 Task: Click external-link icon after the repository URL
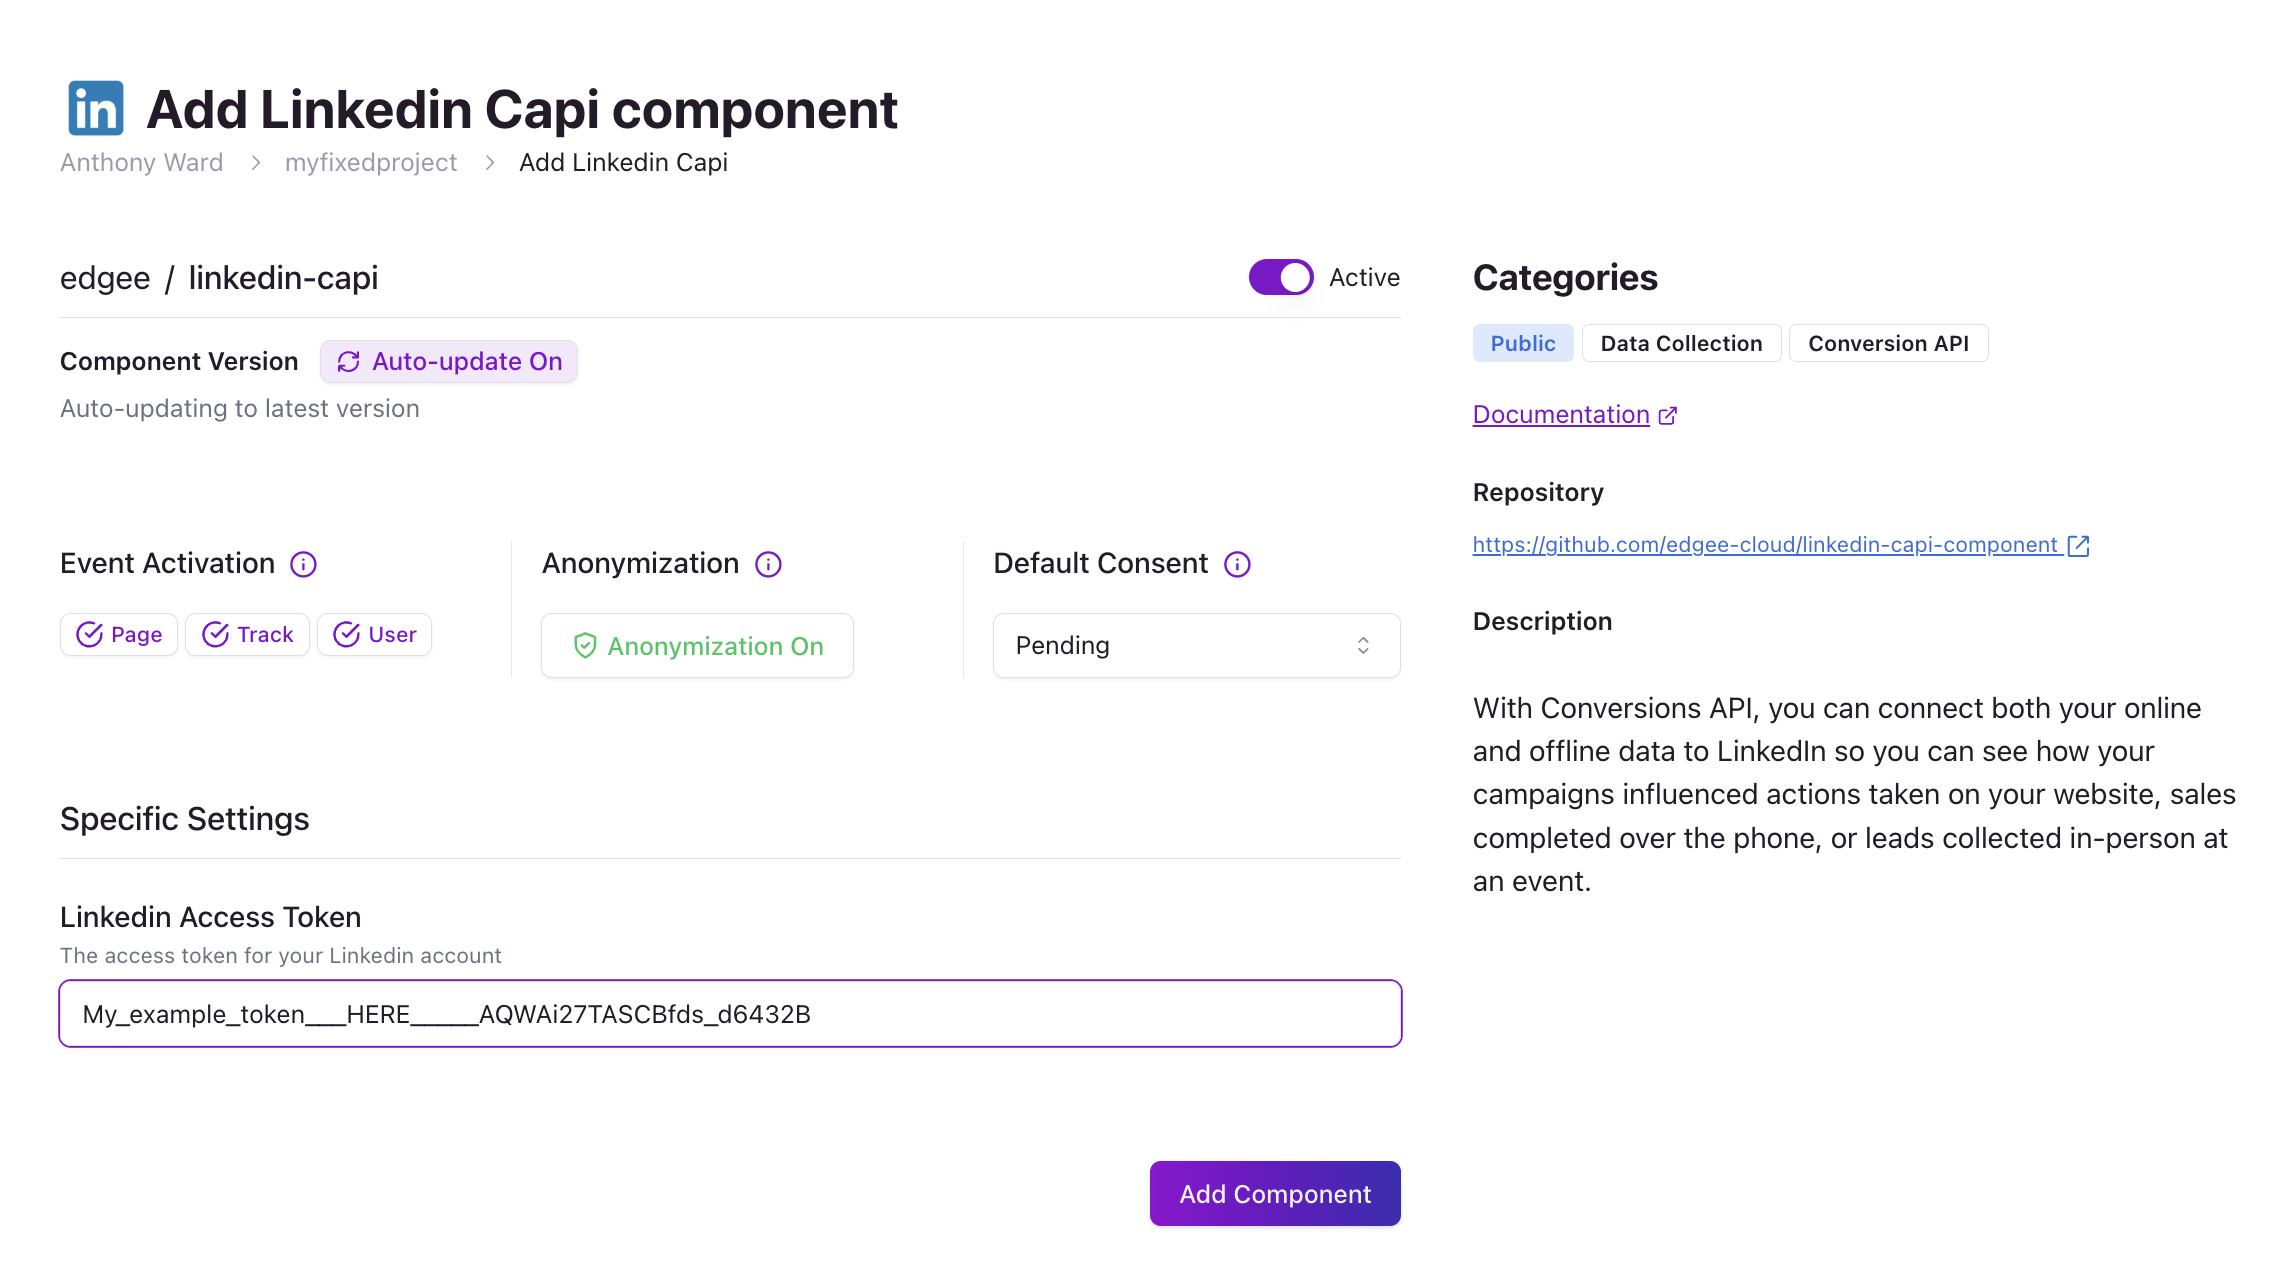pyautogui.click(x=2078, y=545)
